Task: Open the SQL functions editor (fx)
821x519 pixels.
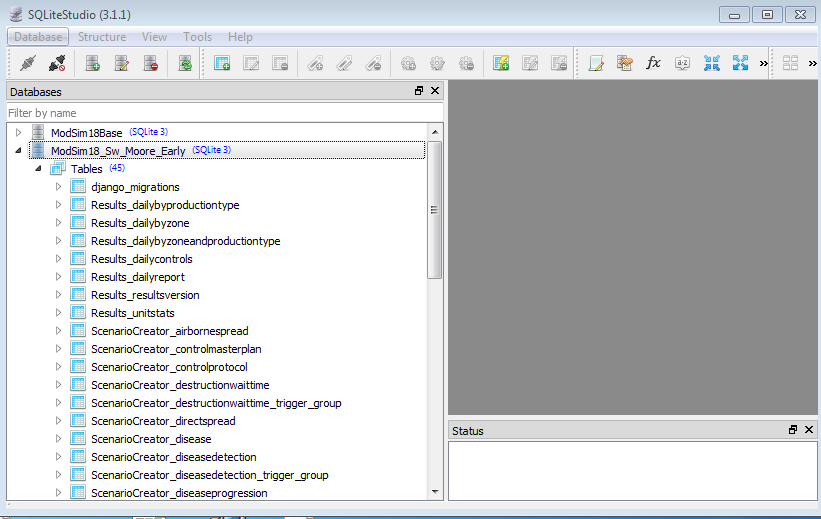Action: point(653,64)
